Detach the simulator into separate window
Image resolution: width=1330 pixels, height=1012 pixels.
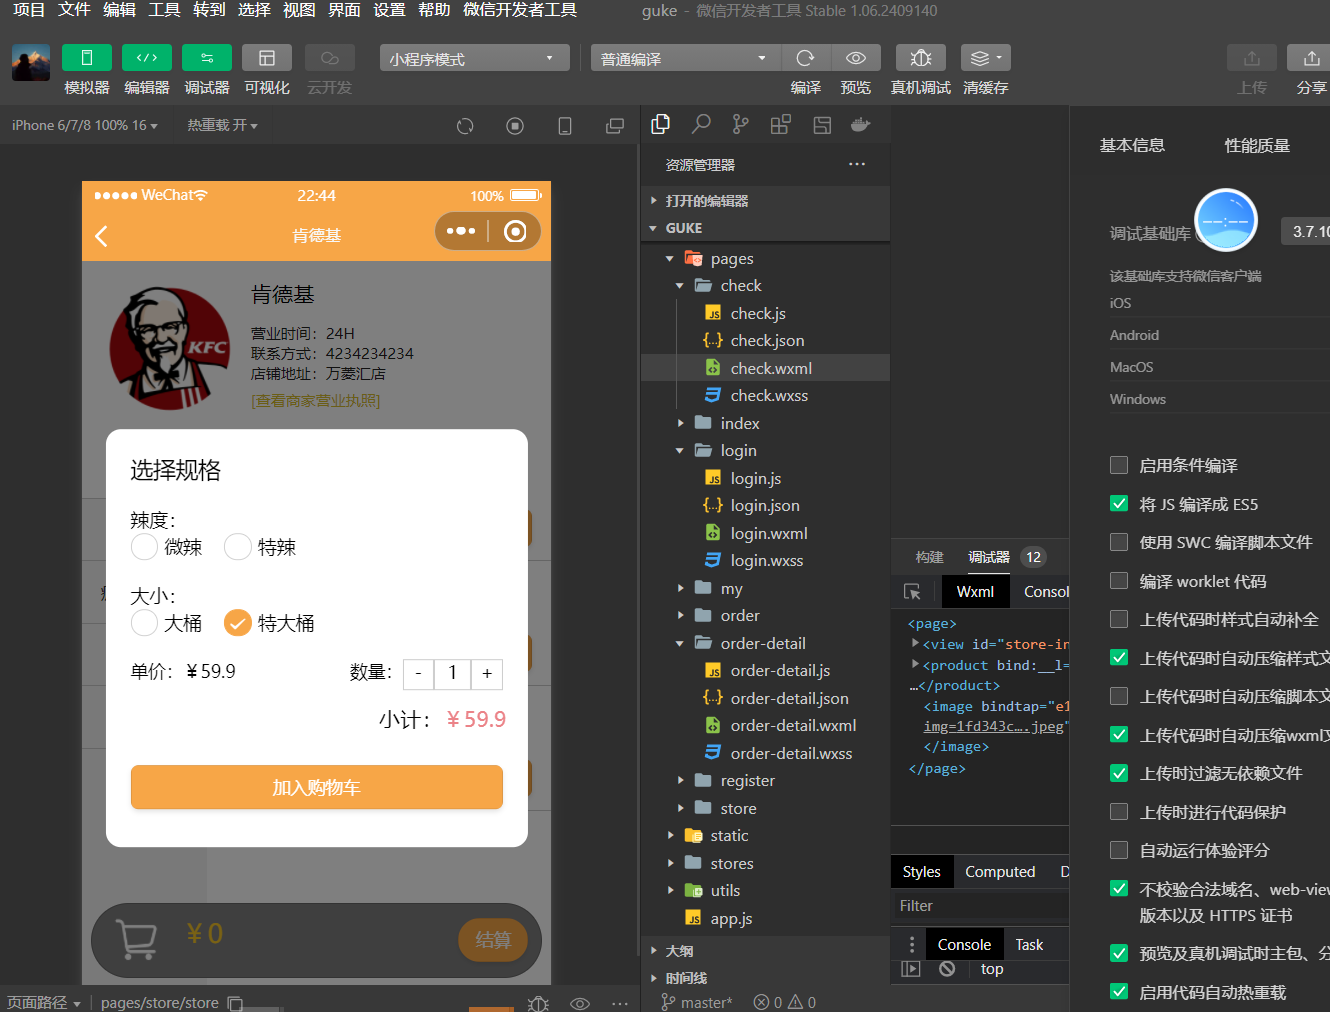(615, 126)
